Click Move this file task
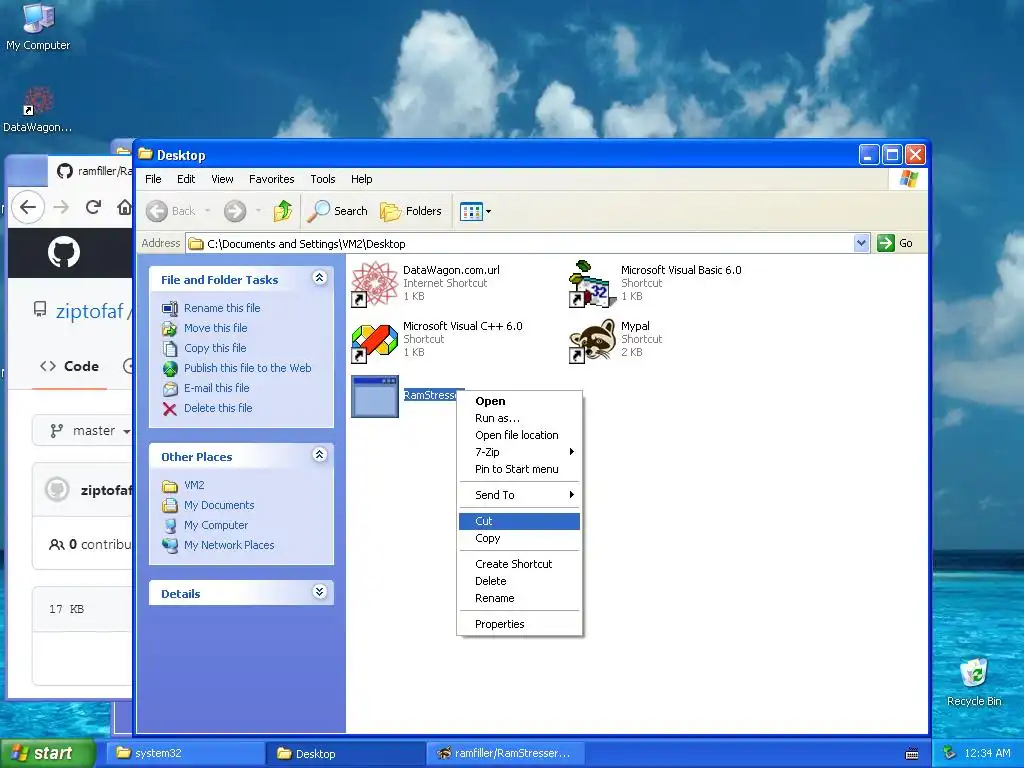 coord(216,328)
